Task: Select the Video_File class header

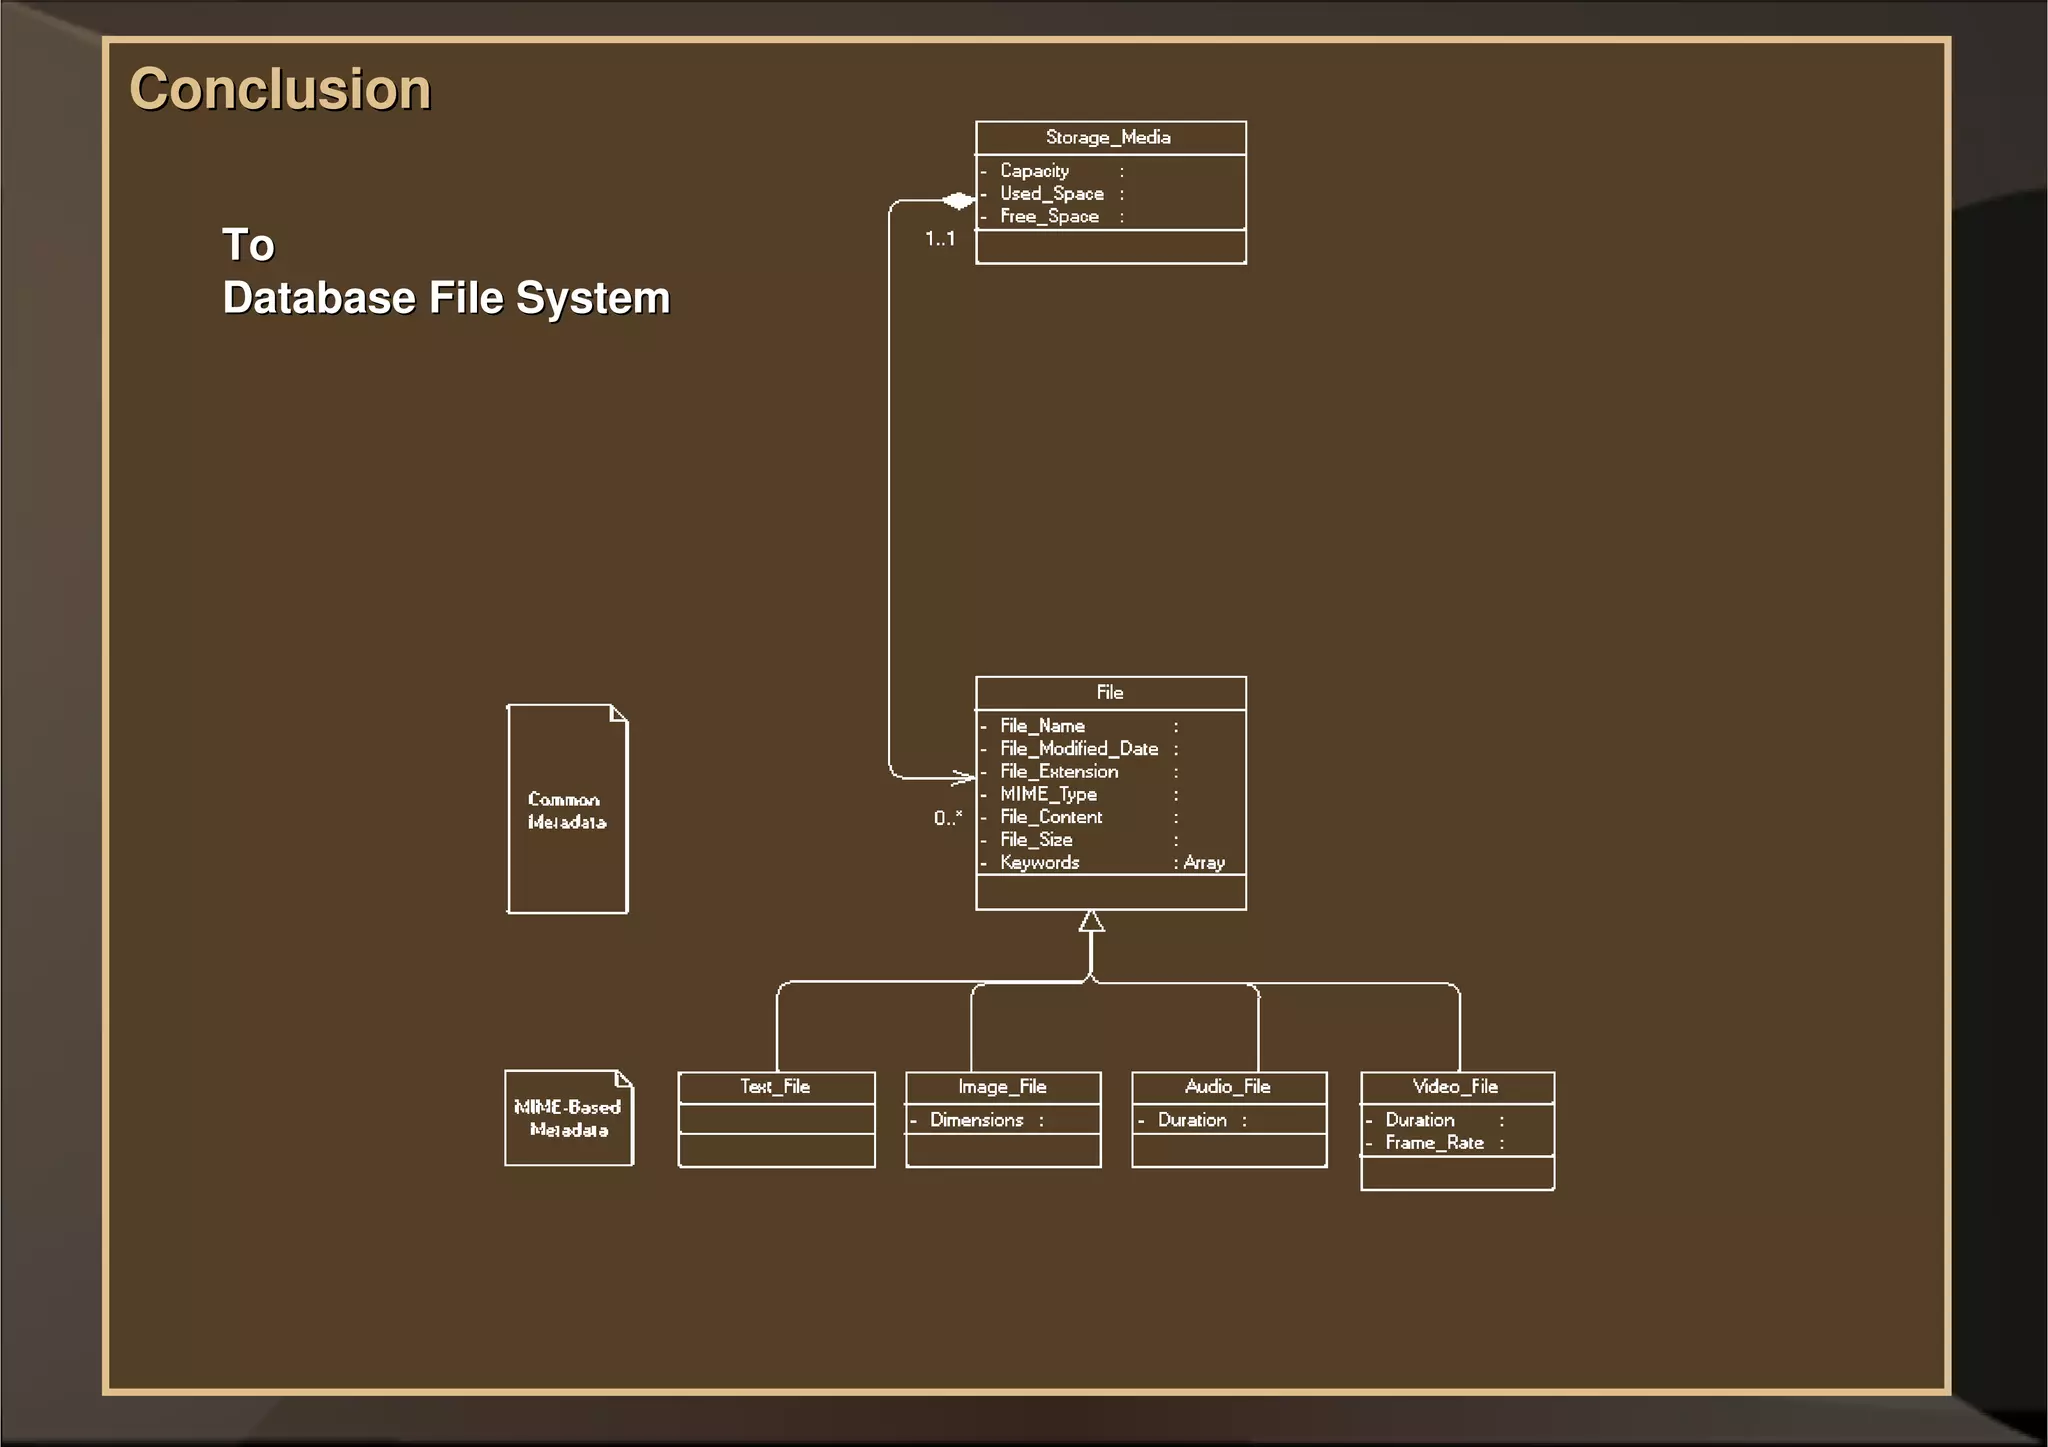Action: coord(1456,1087)
